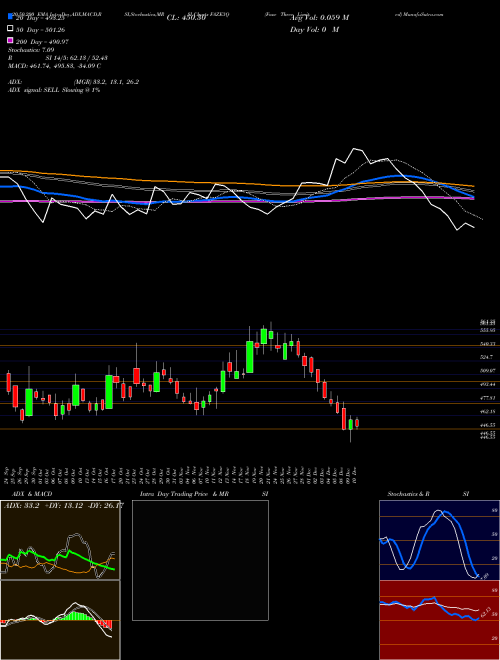Open the ADX indicator chart thumbnail
The image size is (500, 660).
(60, 540)
